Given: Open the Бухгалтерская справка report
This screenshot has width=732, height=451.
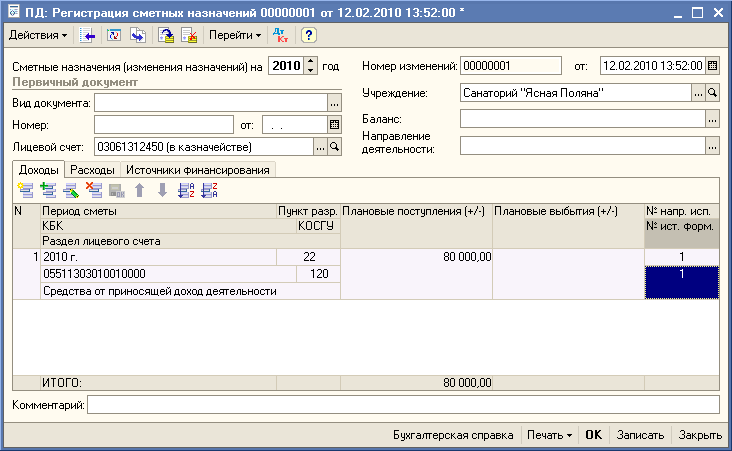Looking at the screenshot, I should (454, 435).
